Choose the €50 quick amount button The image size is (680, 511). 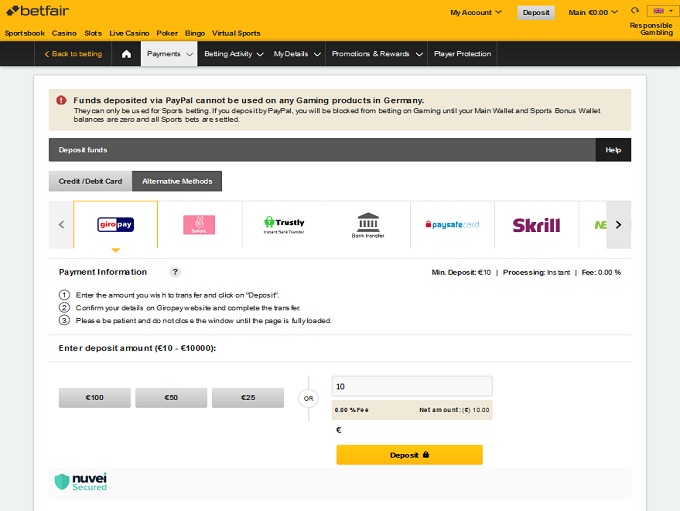click(x=171, y=398)
